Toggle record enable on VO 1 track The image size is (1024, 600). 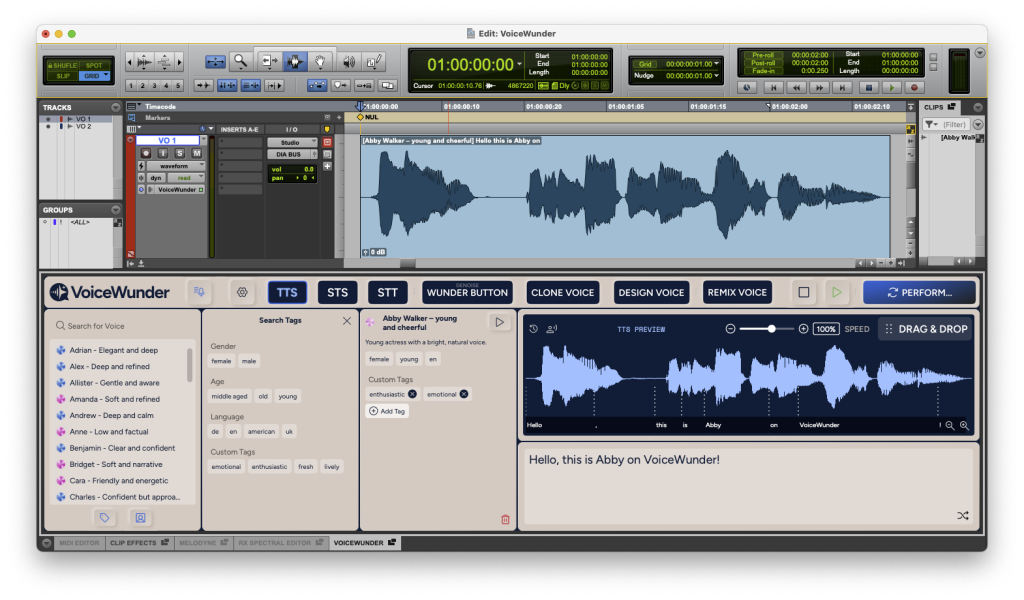click(x=146, y=153)
